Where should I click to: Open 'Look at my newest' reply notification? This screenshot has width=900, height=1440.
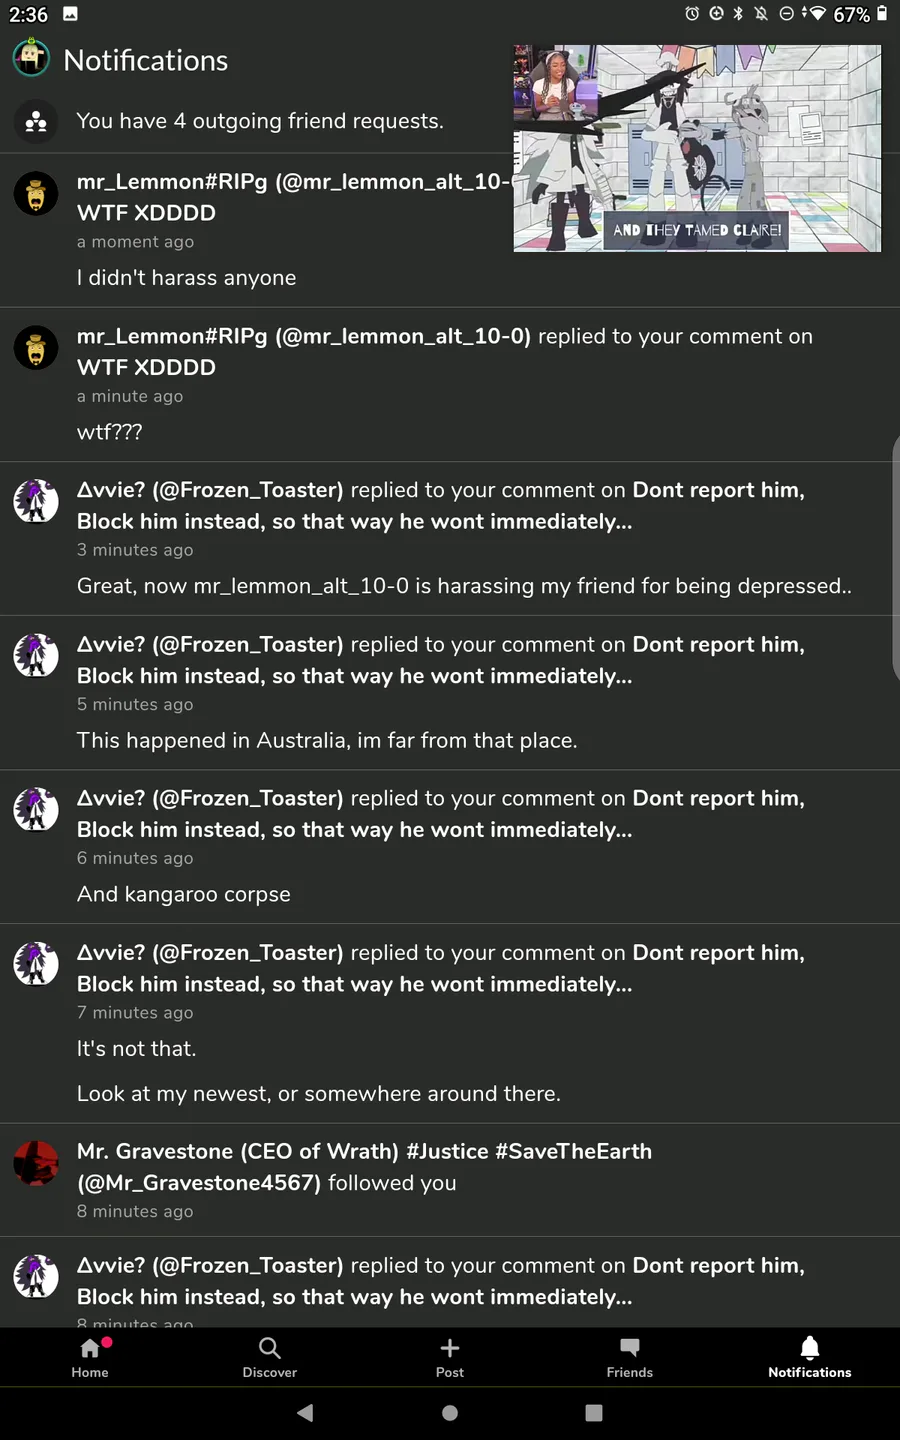pyautogui.click(x=450, y=1023)
